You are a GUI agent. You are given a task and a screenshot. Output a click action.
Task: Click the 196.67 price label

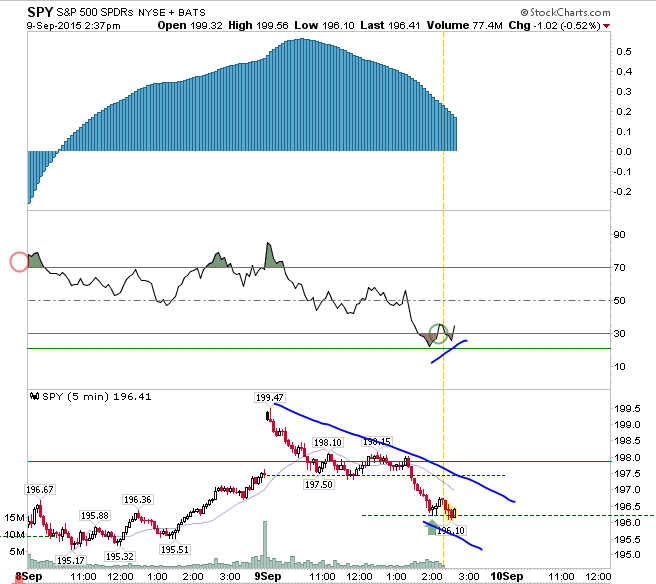click(x=40, y=489)
